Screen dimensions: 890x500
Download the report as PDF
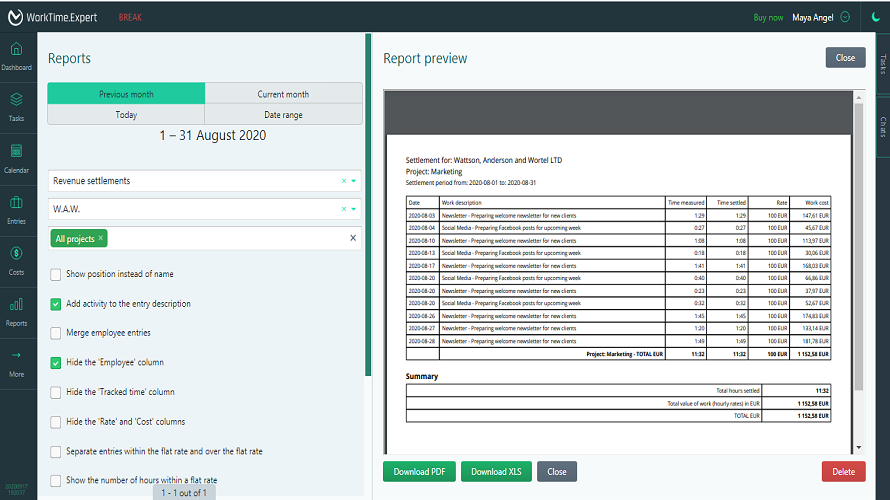point(418,472)
